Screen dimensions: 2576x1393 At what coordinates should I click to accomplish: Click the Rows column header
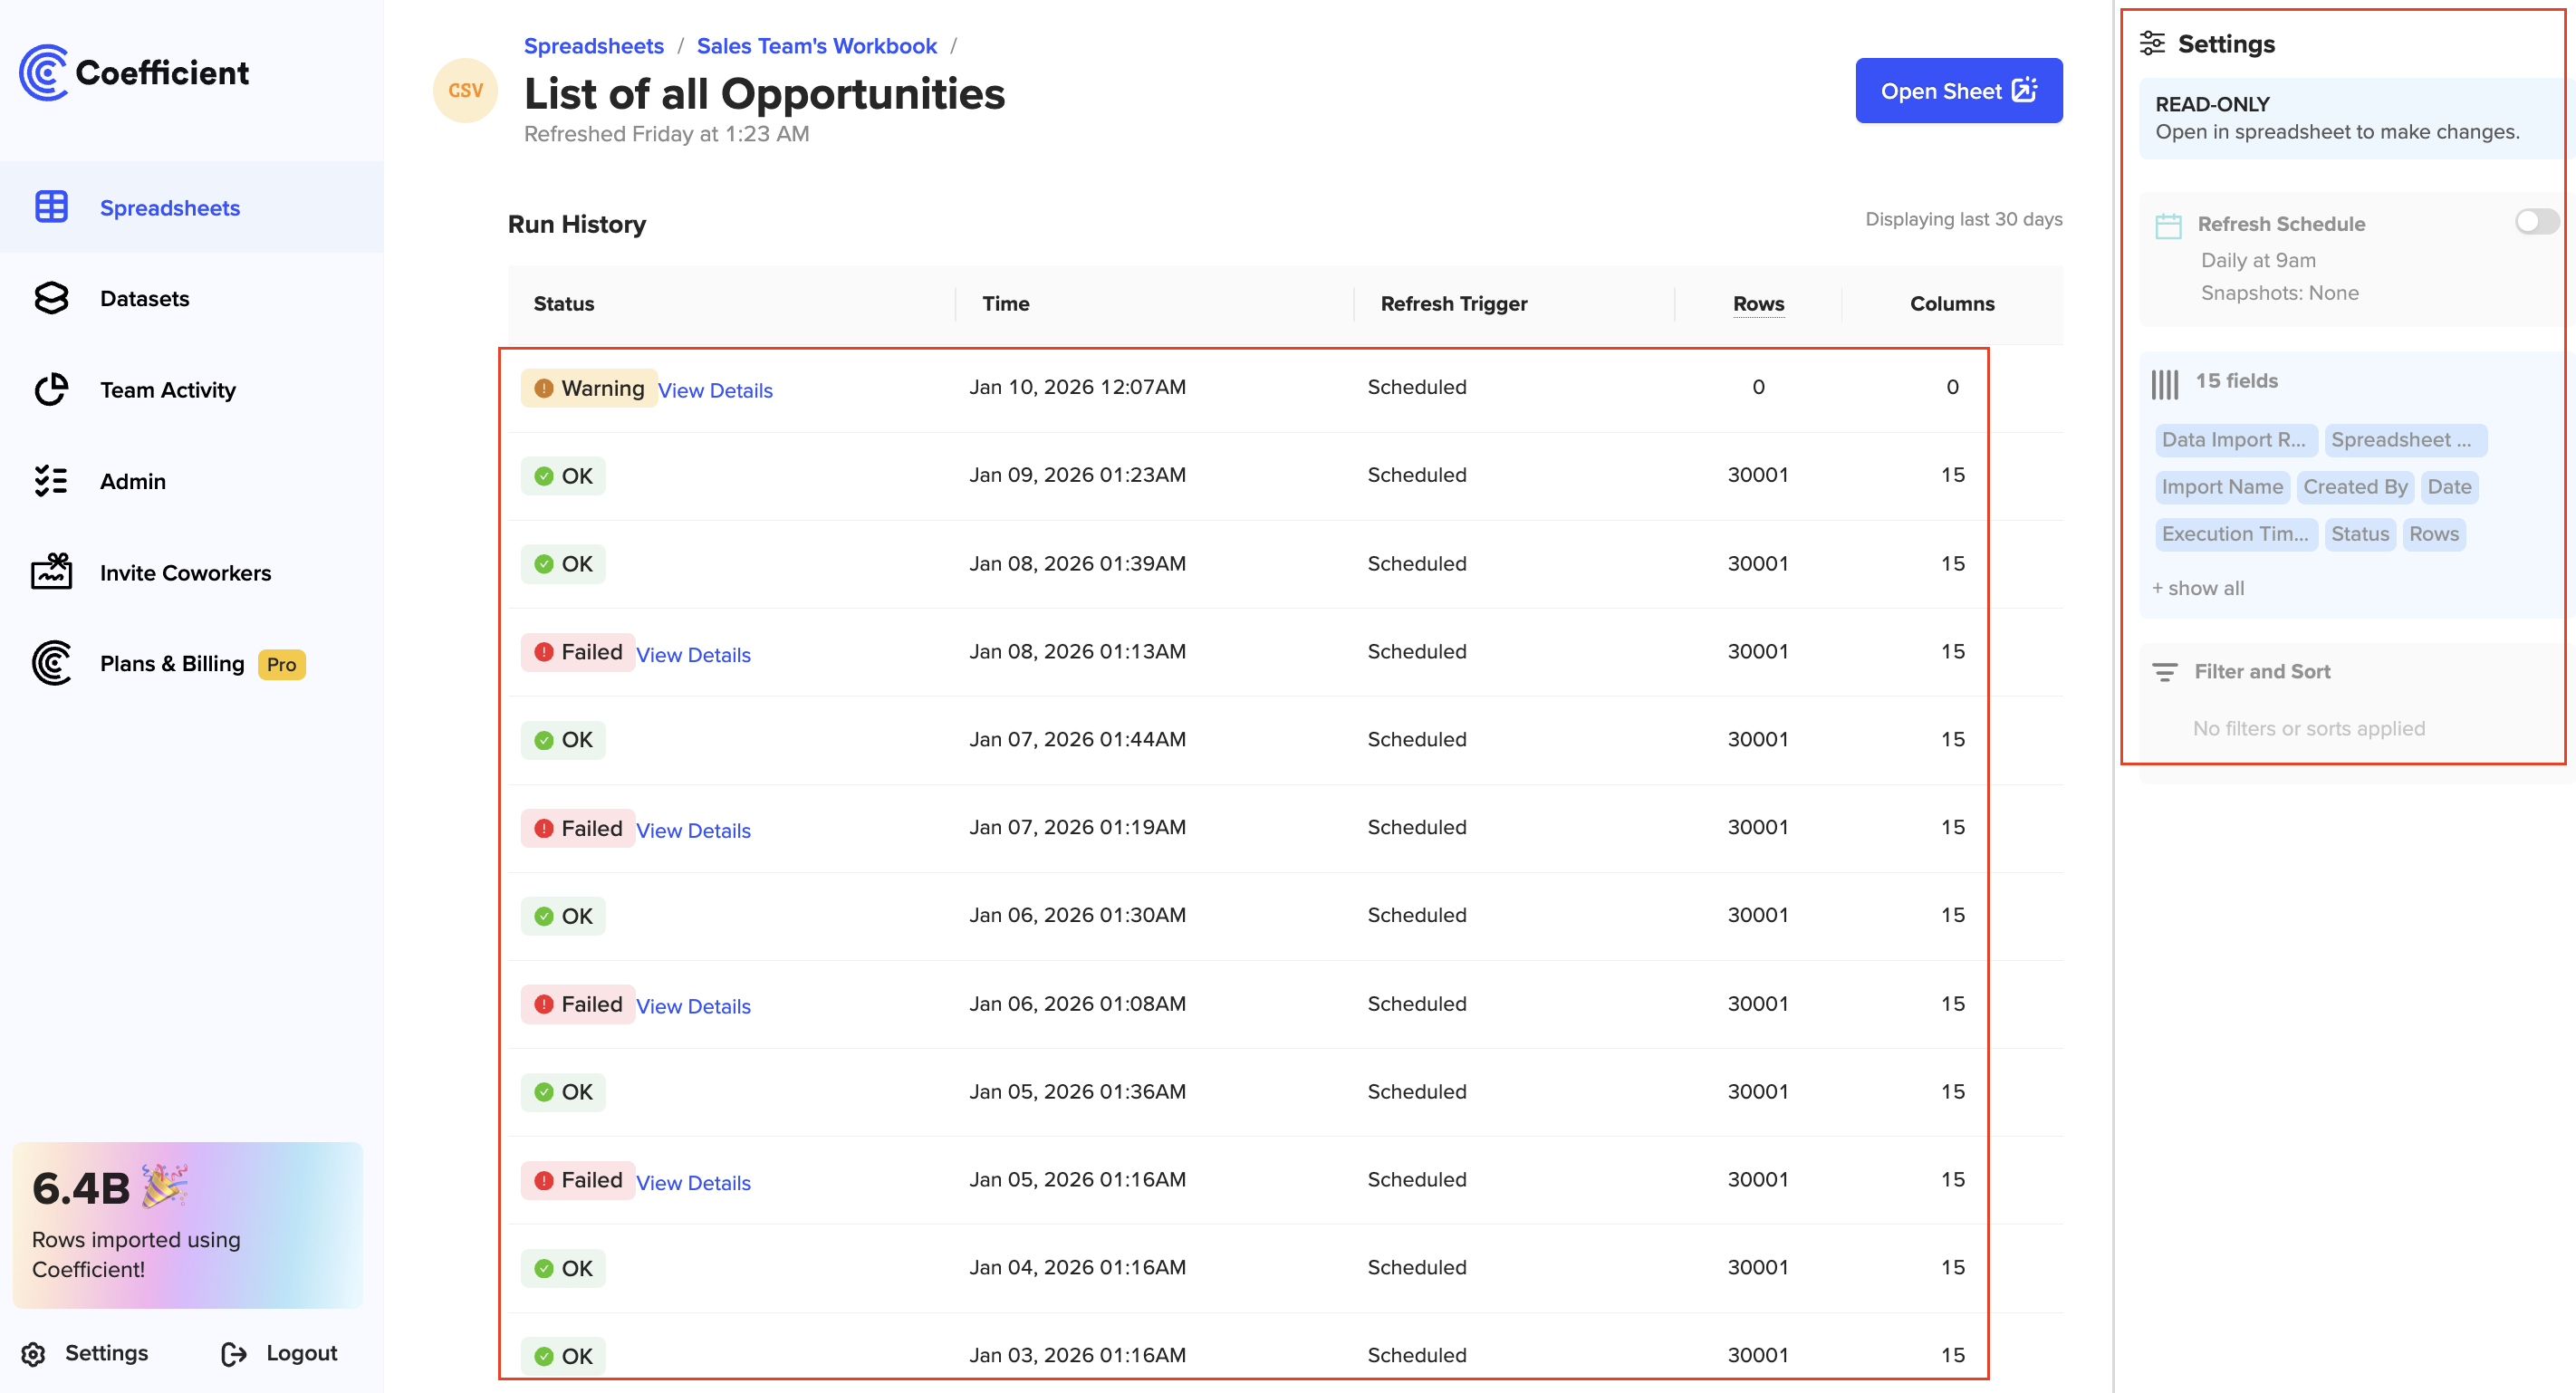[1757, 303]
